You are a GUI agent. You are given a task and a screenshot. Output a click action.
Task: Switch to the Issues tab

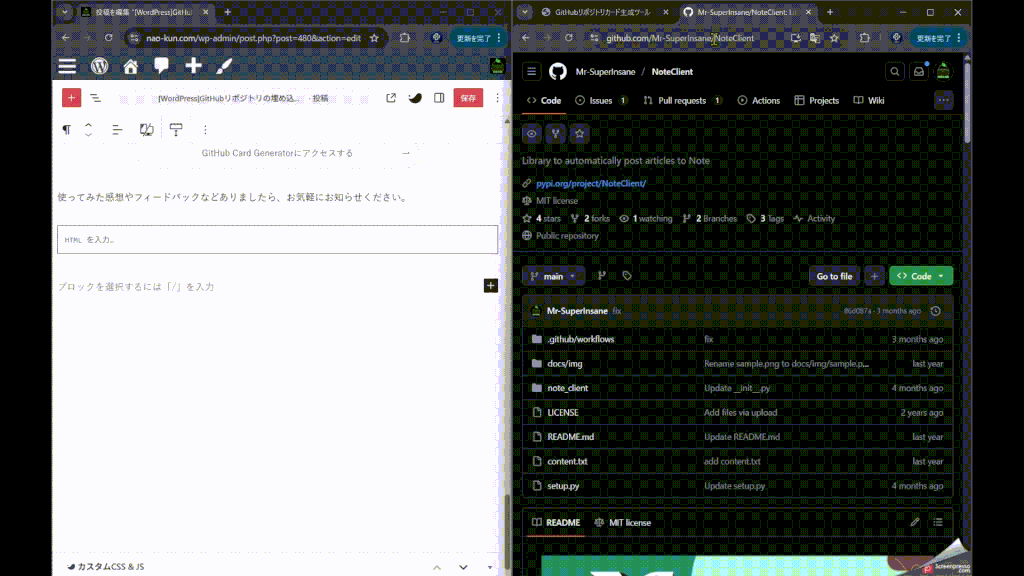tap(601, 101)
